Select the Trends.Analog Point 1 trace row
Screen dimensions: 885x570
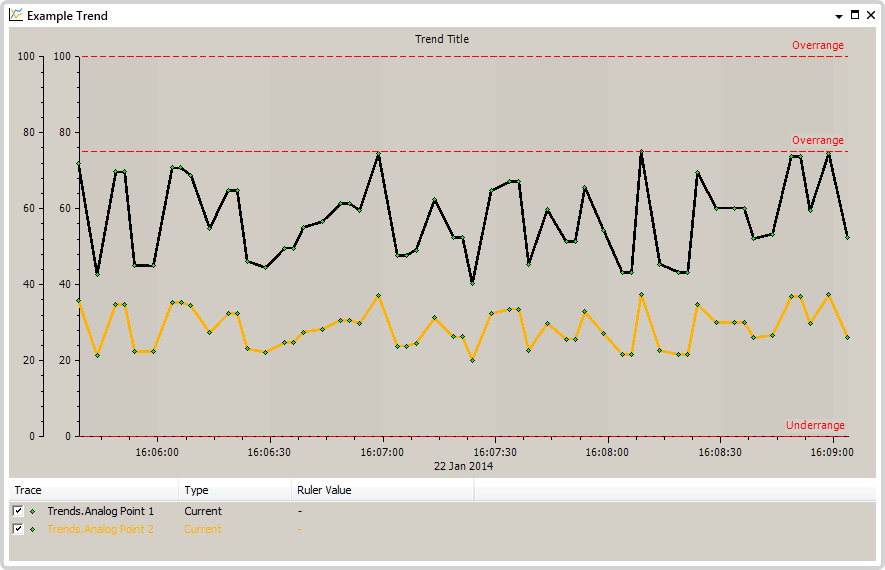(101, 511)
